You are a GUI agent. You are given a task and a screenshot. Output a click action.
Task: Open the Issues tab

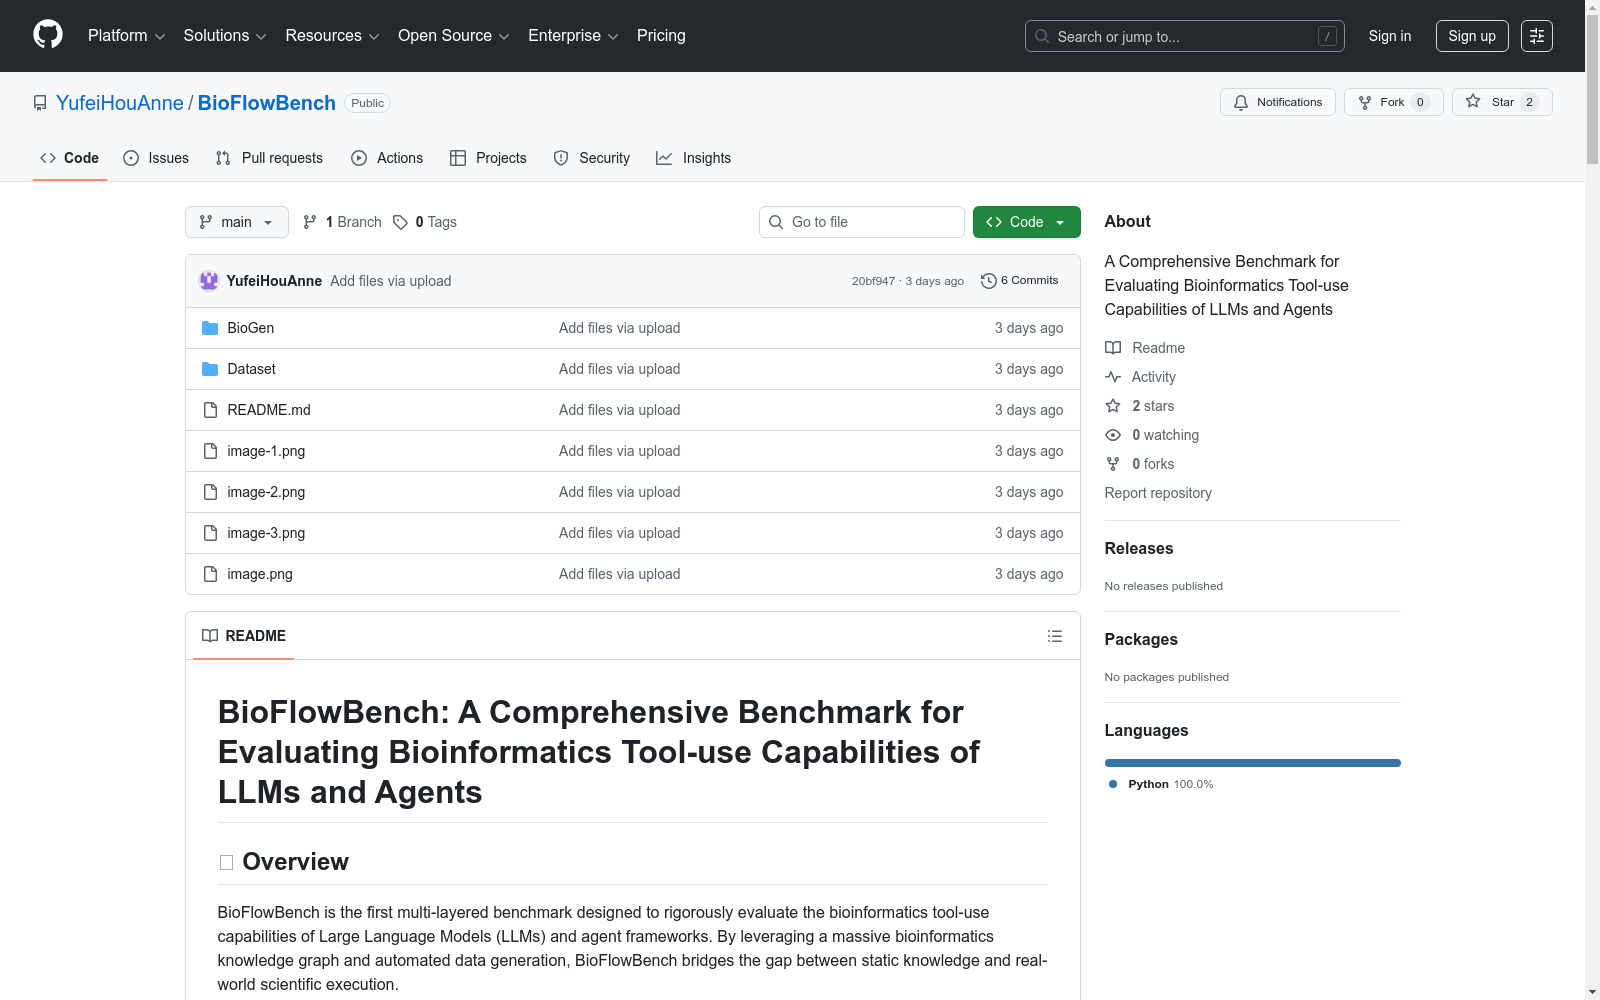pyautogui.click(x=156, y=158)
